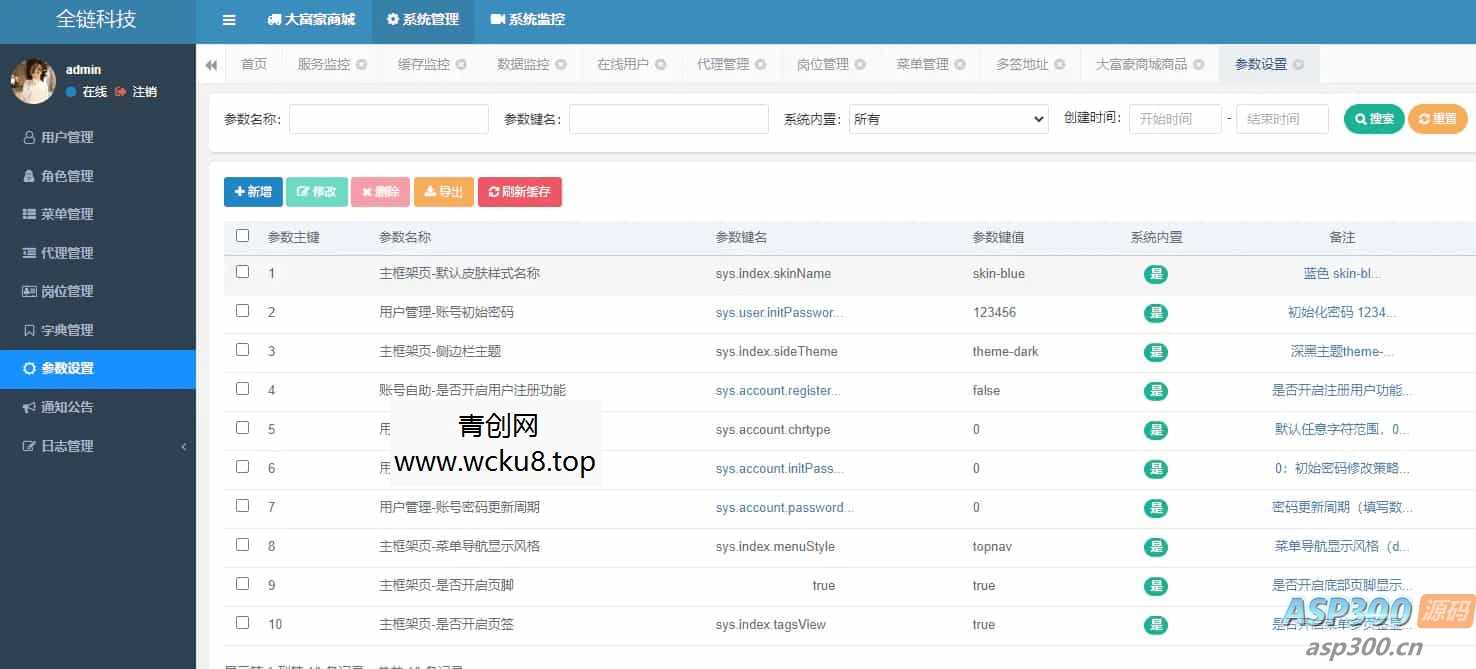Click inside the 参数名称 input field

tap(388, 118)
